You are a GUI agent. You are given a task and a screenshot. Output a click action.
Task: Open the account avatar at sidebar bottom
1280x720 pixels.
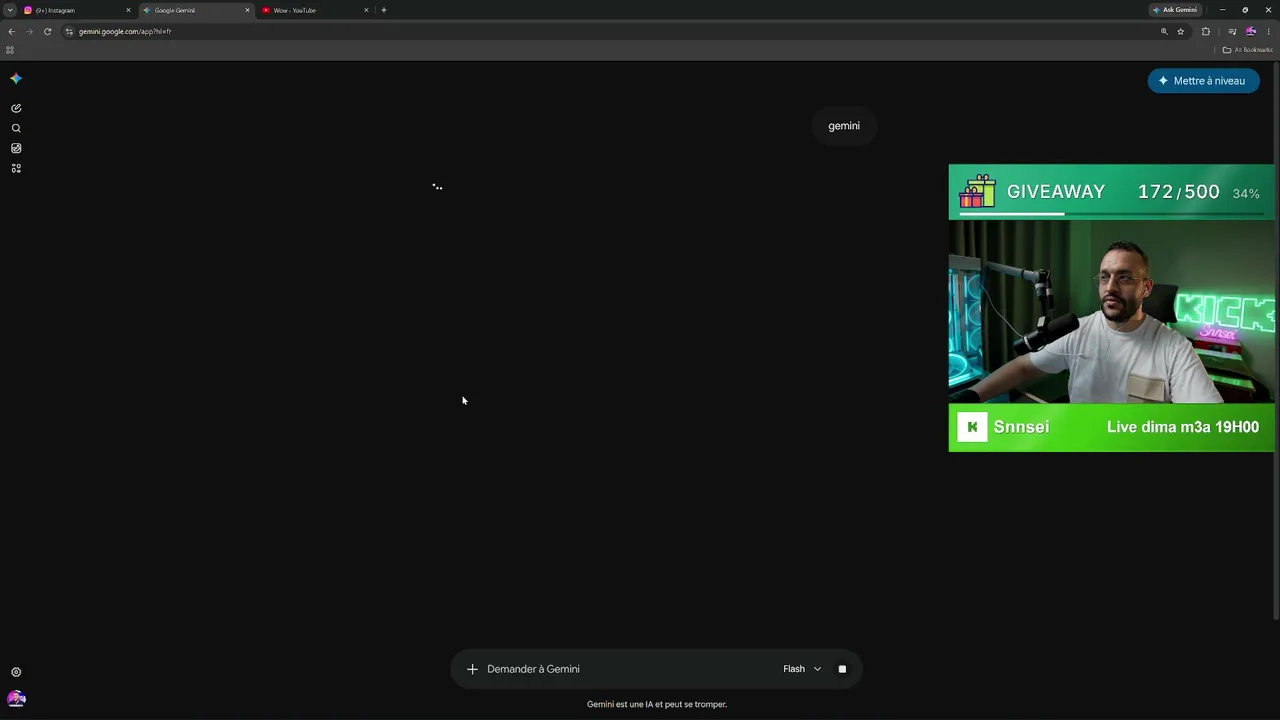pos(16,699)
